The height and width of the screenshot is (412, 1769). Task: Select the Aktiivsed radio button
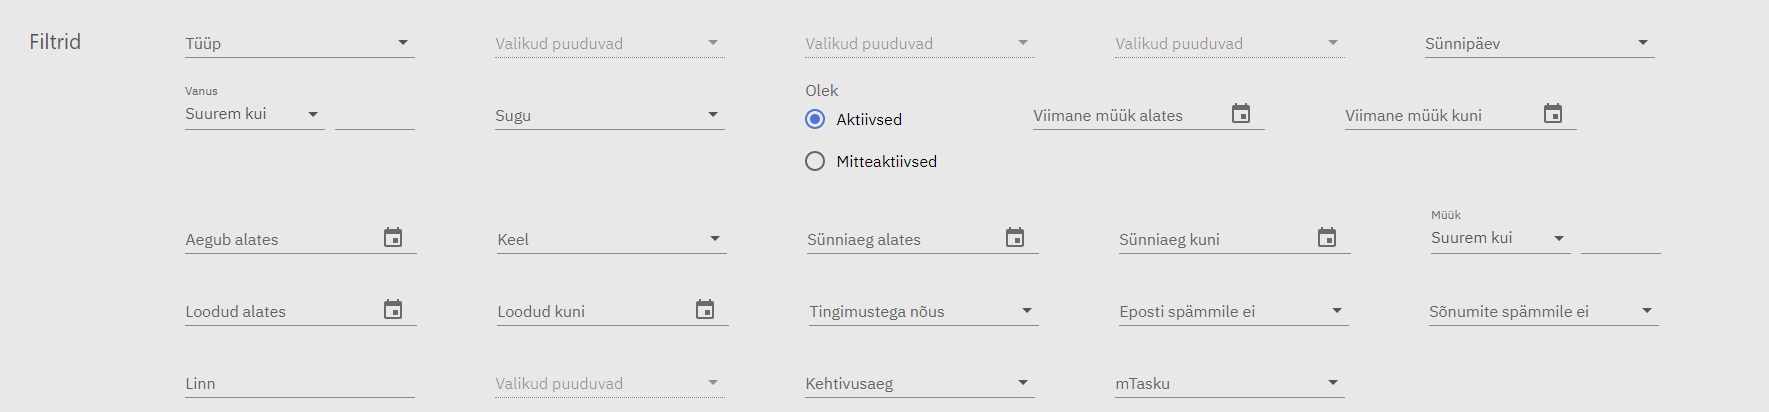point(815,119)
